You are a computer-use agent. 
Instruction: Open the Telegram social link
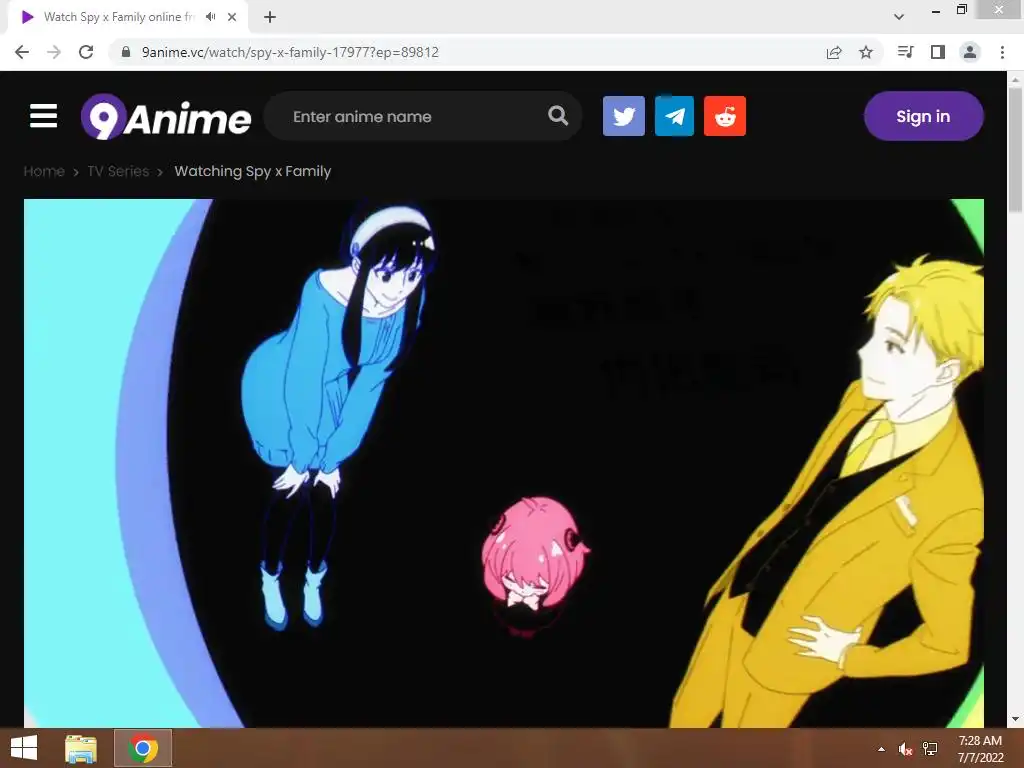(674, 116)
